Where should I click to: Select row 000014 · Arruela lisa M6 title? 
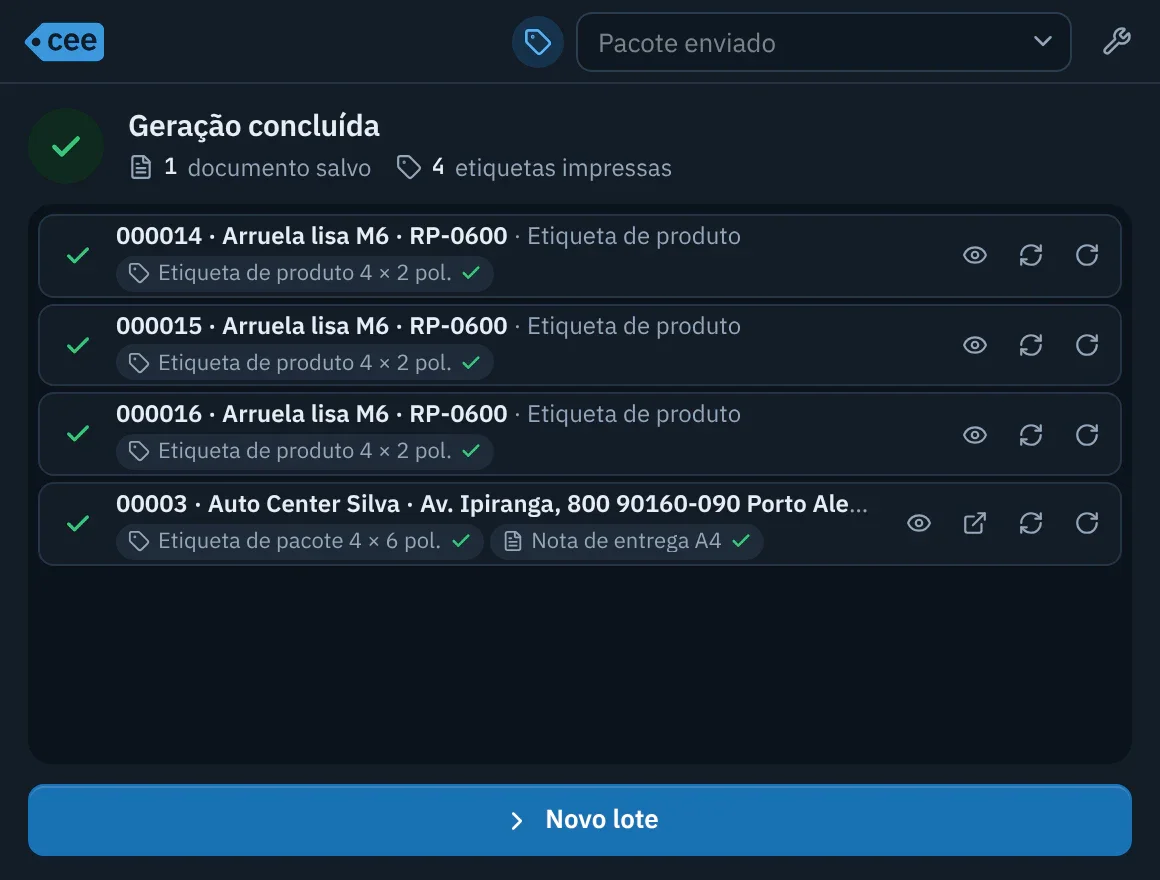click(x=311, y=236)
